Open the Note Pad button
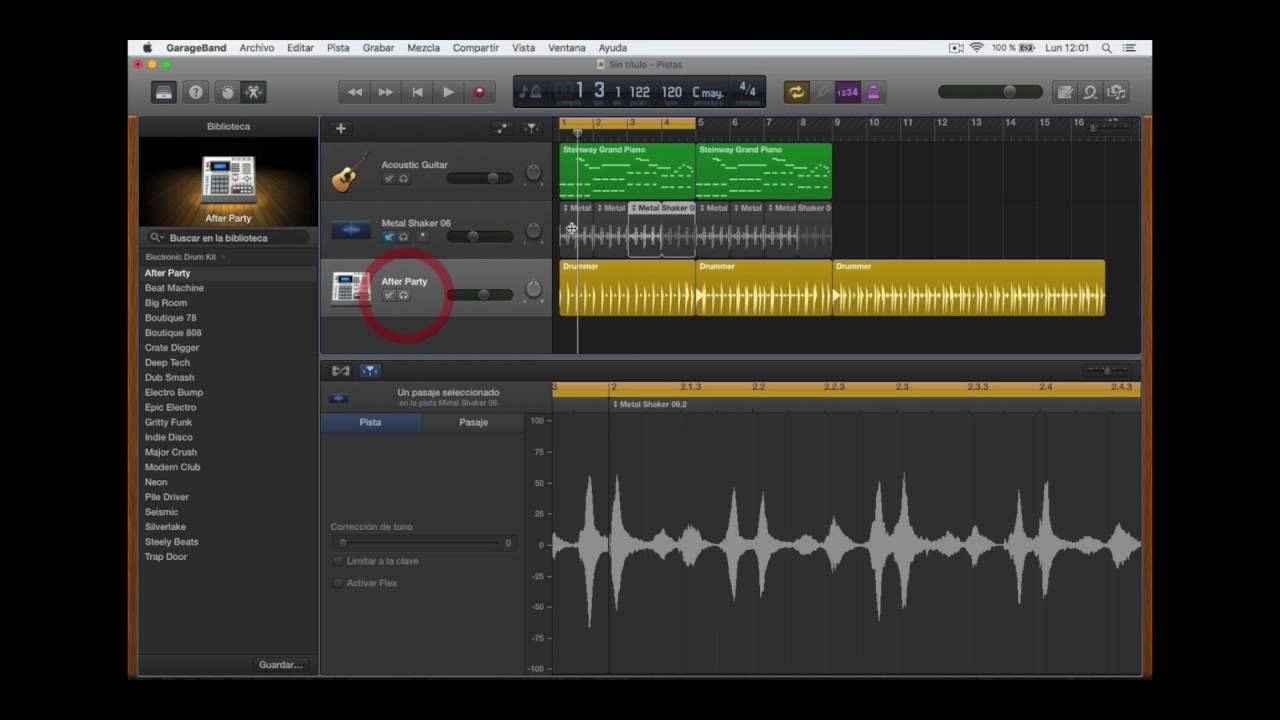This screenshot has width=1280, height=720. pos(1065,92)
